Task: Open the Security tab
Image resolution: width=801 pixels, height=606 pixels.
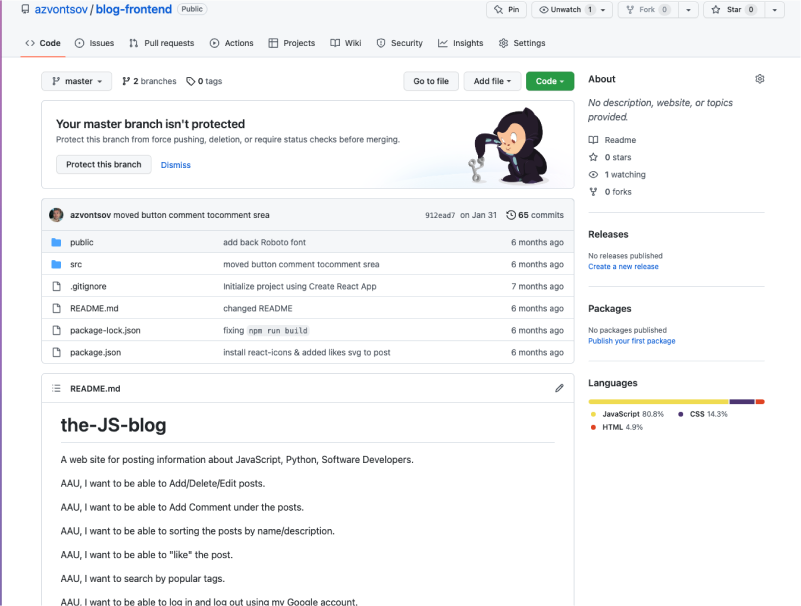Action: [399, 43]
